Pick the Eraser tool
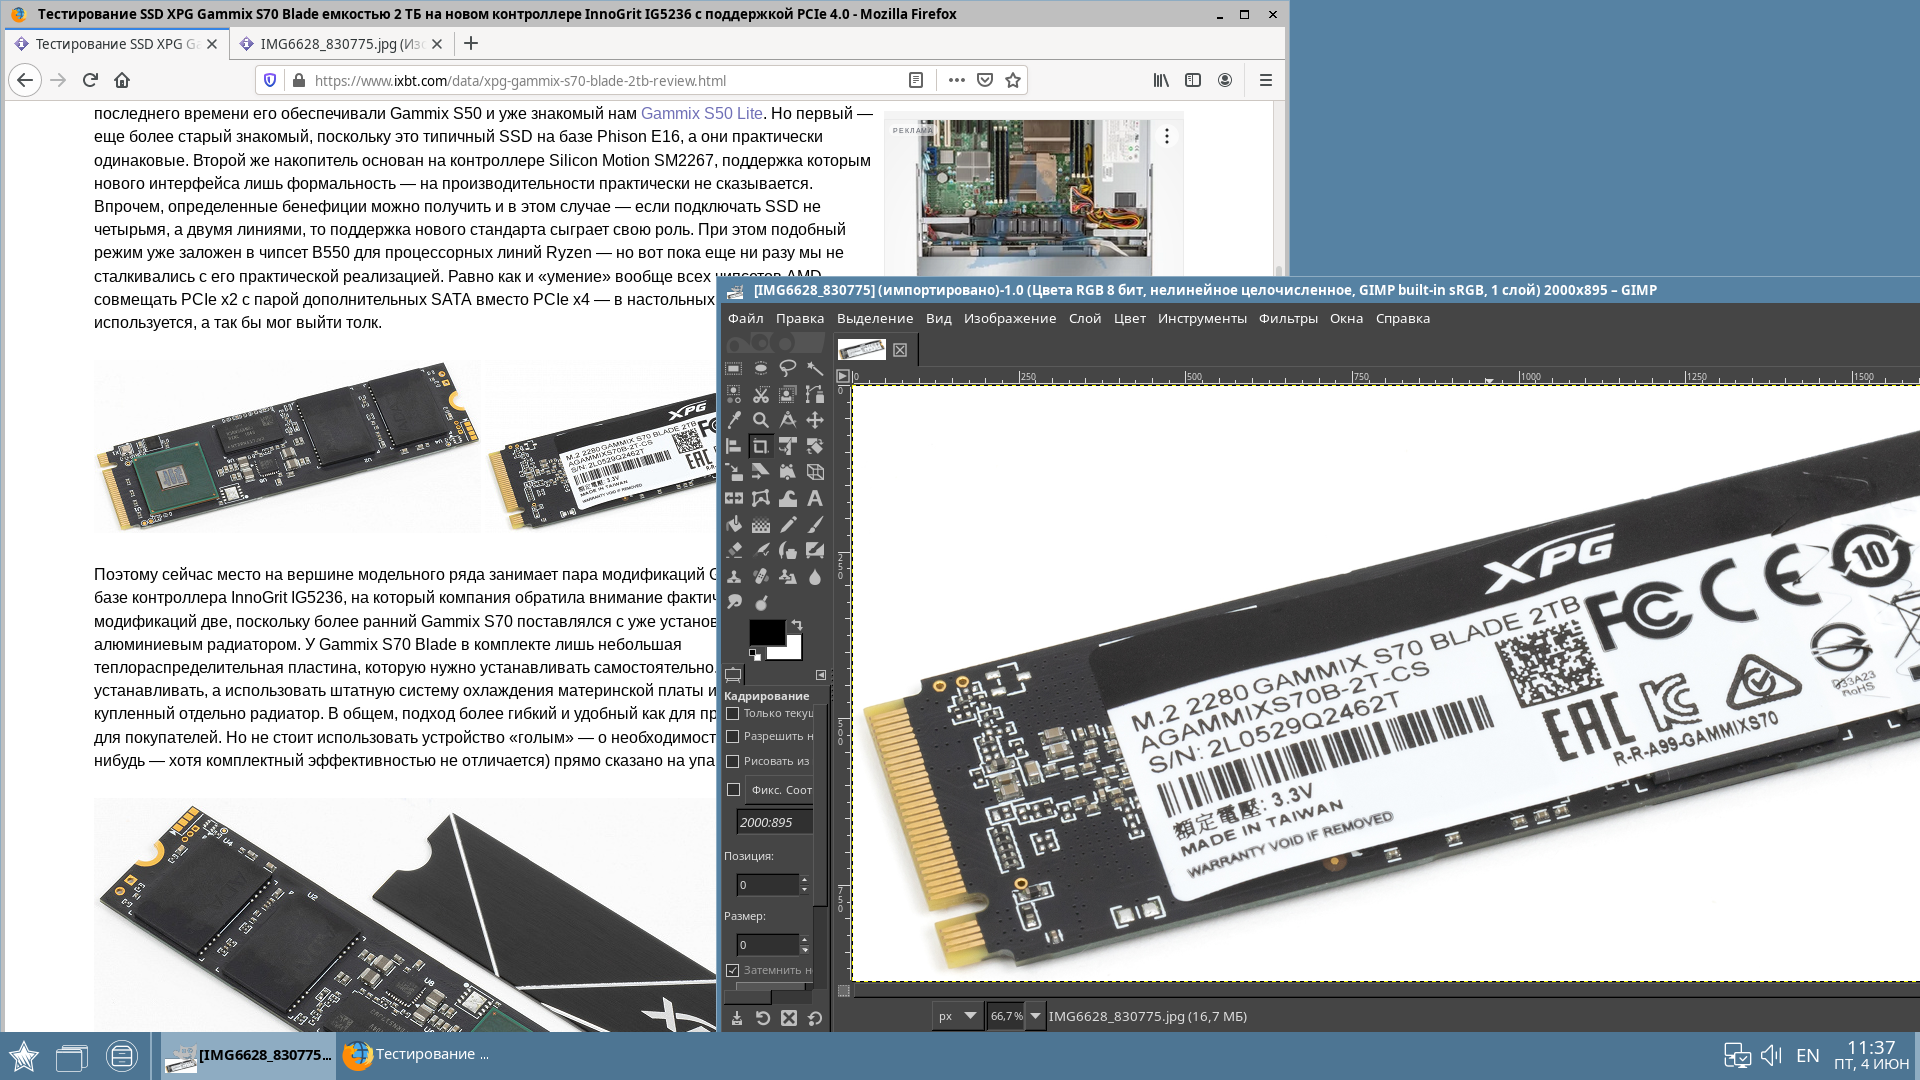1920x1080 pixels. (734, 550)
